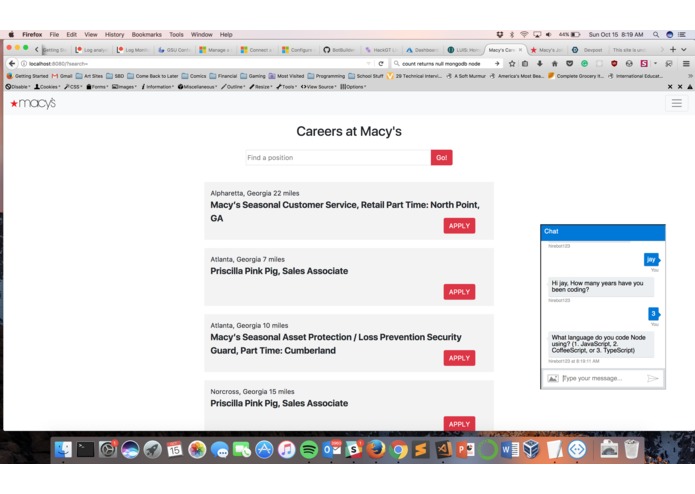This screenshot has height=494, width=695.
Task: Expand the list all tabs chevron
Action: point(684,50)
